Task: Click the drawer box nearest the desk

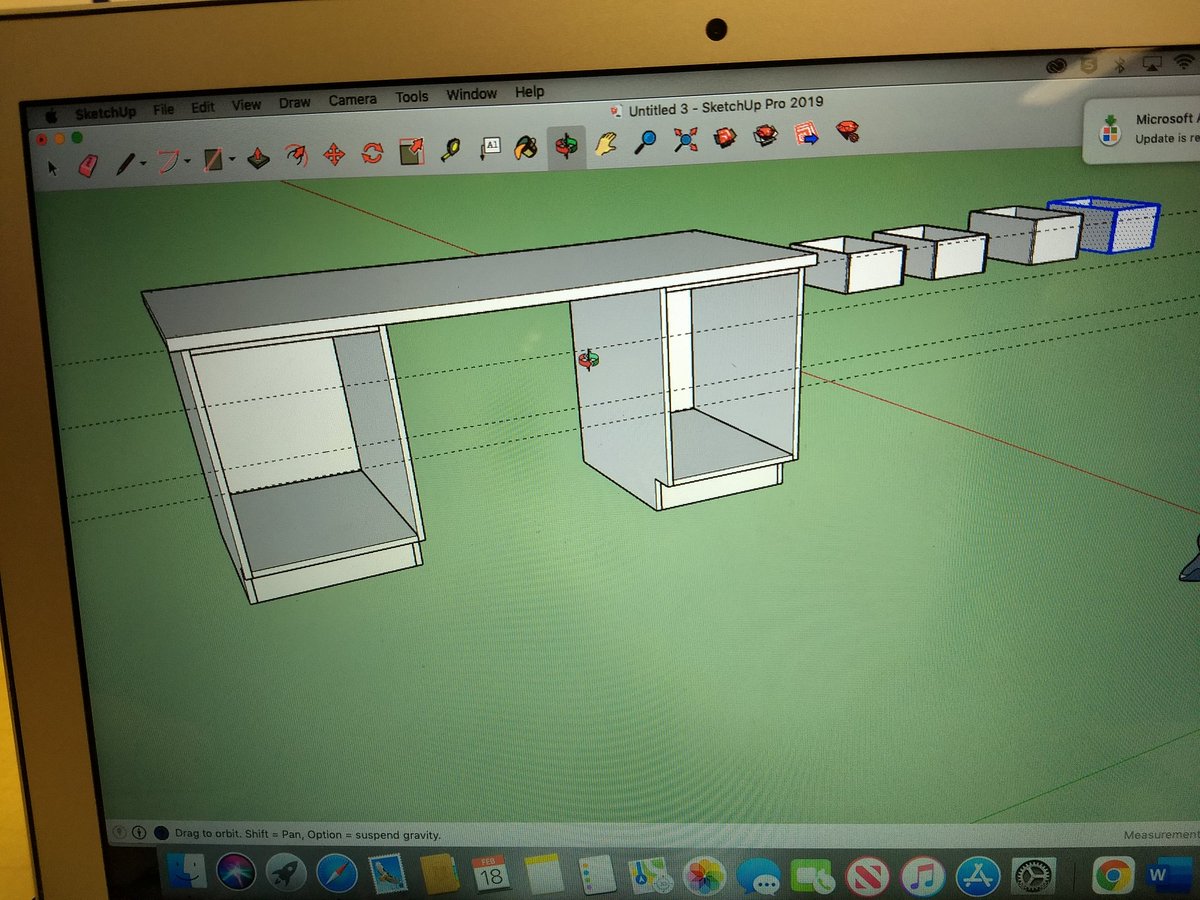Action: [848, 263]
